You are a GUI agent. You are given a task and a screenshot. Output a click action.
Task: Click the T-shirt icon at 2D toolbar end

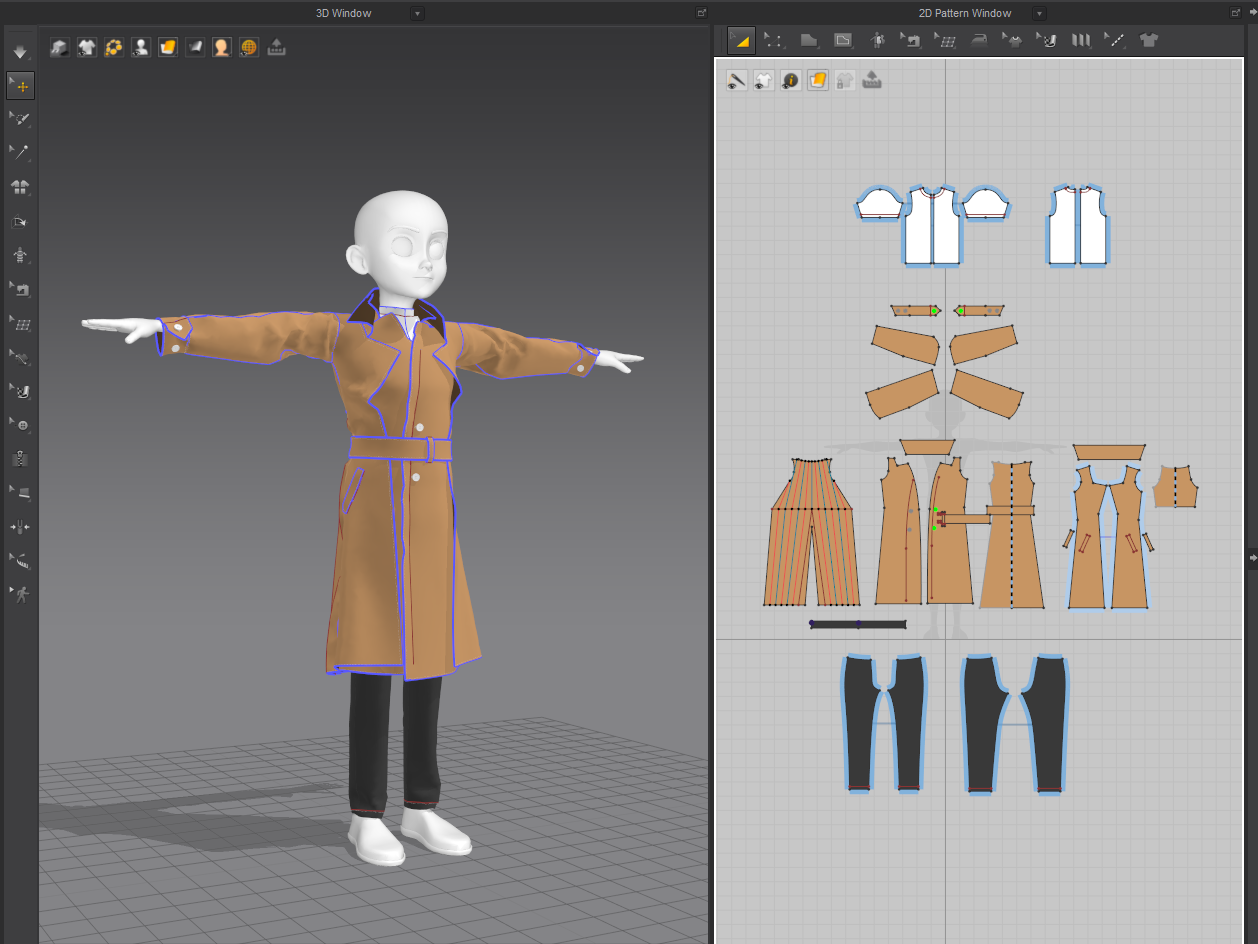[x=1149, y=40]
